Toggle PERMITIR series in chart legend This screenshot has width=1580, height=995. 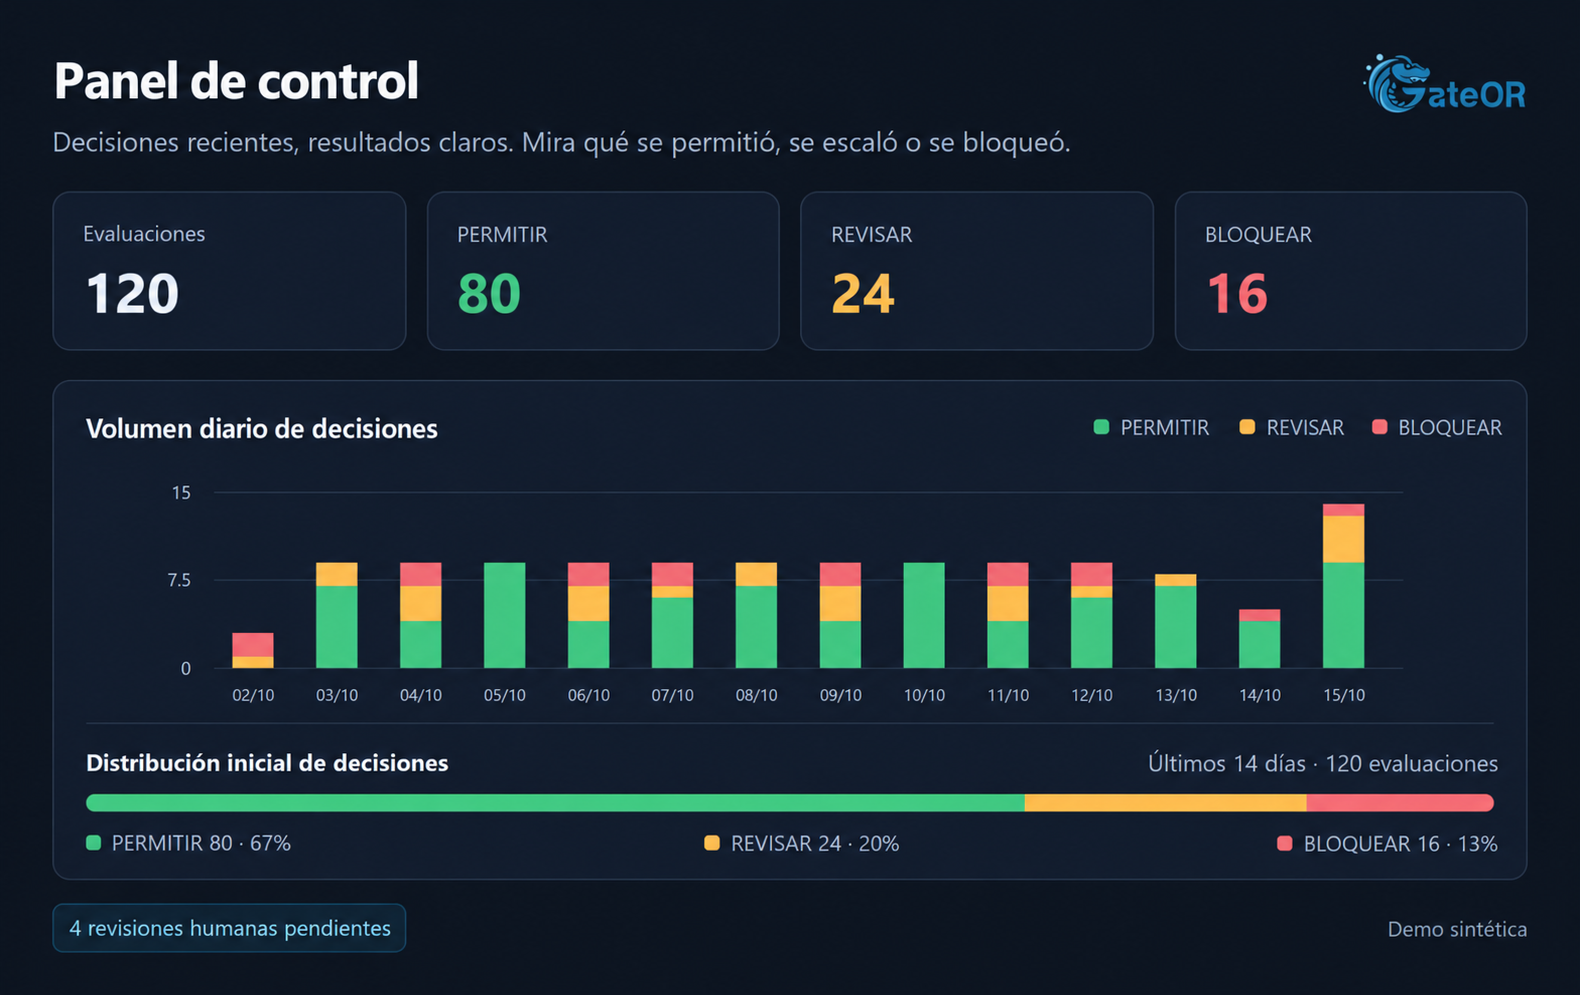[x=1151, y=428]
